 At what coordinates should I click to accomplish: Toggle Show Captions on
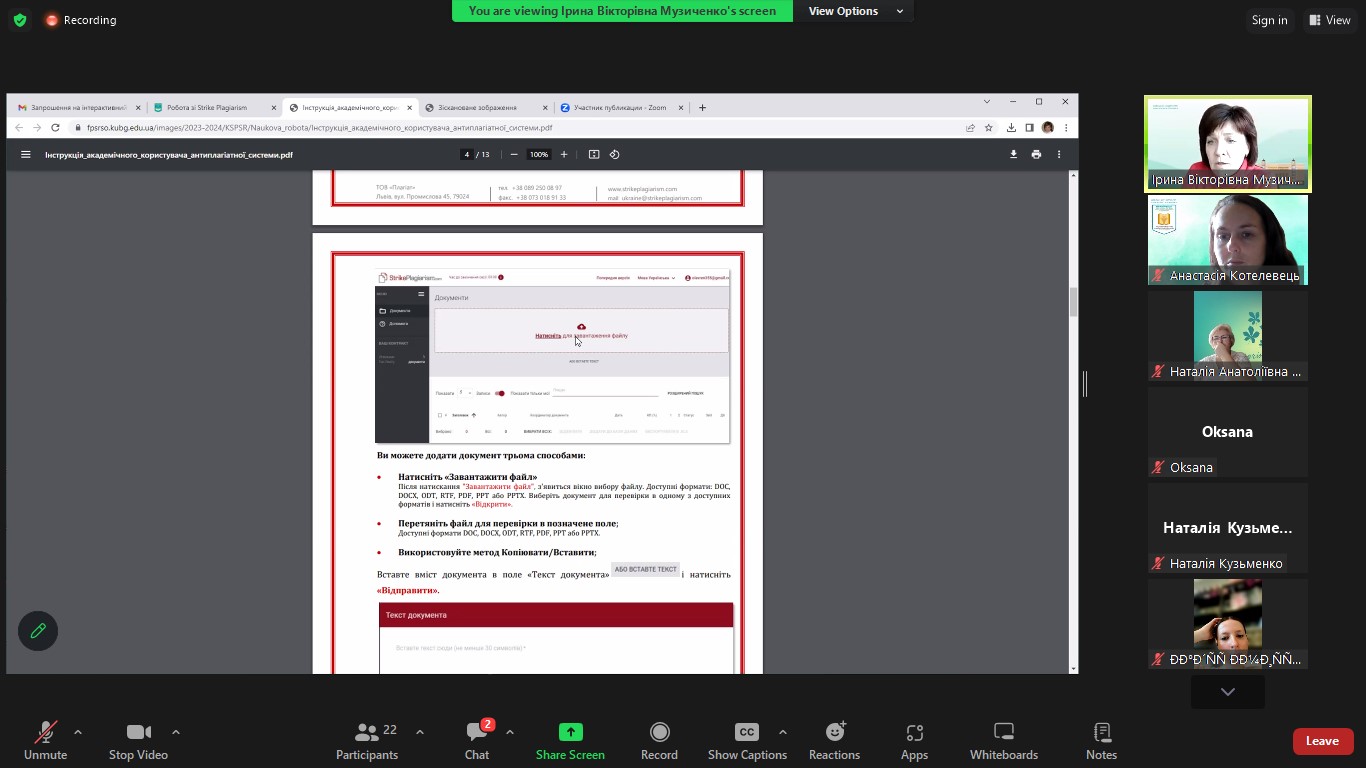746,741
